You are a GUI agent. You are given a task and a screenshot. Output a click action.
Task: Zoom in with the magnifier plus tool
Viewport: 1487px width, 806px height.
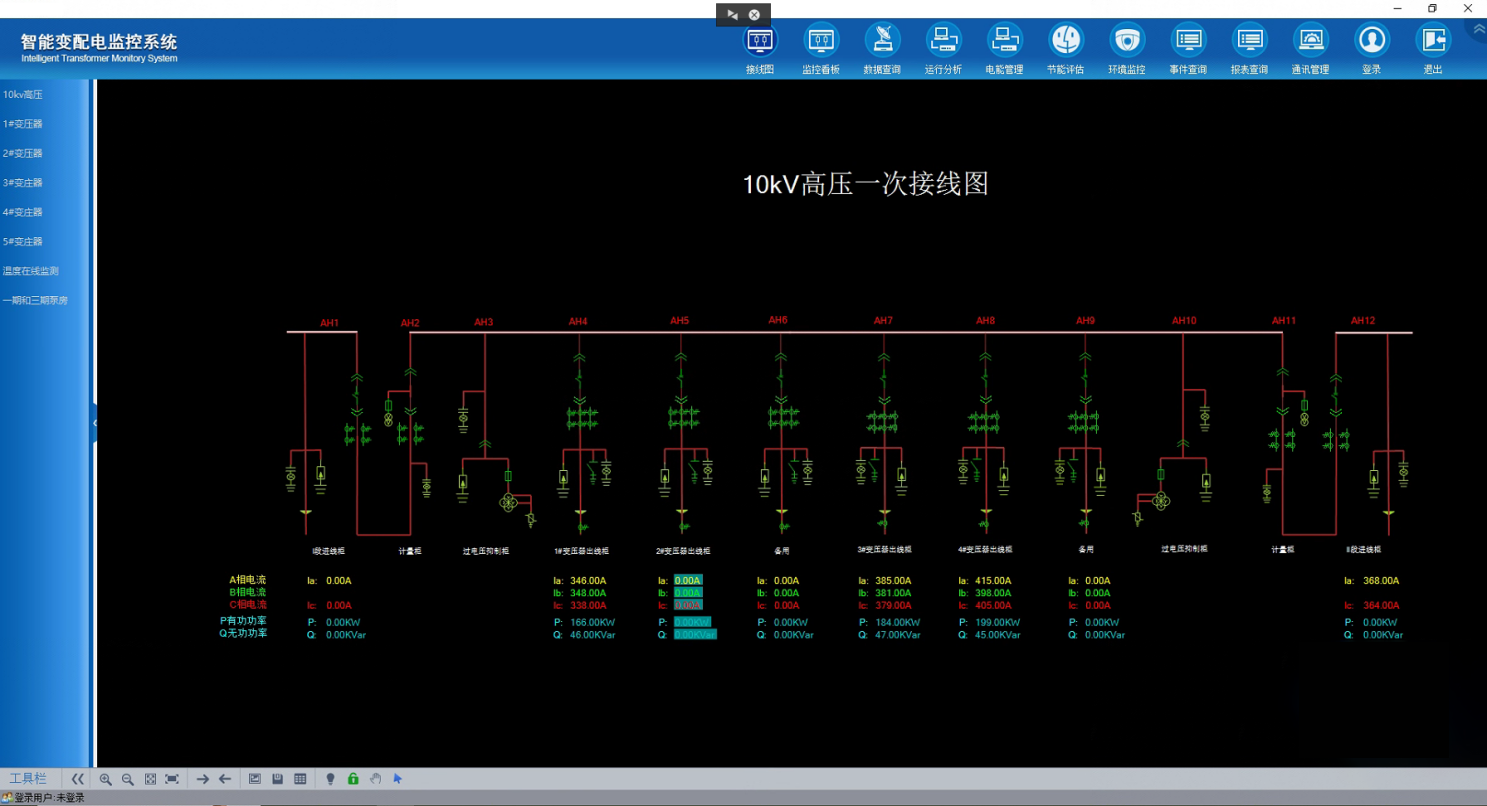pyautogui.click(x=106, y=779)
